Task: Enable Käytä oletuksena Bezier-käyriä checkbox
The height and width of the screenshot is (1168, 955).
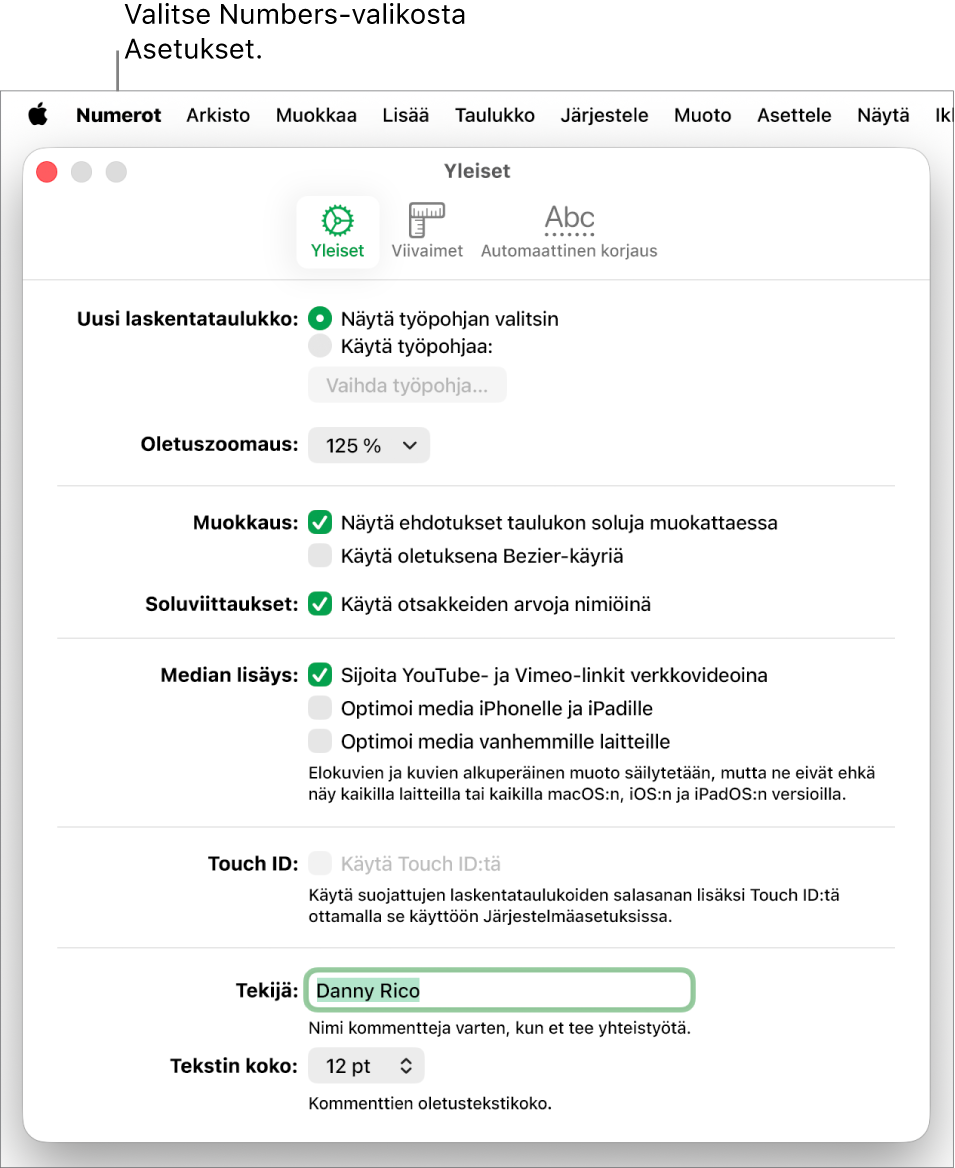Action: [x=320, y=556]
